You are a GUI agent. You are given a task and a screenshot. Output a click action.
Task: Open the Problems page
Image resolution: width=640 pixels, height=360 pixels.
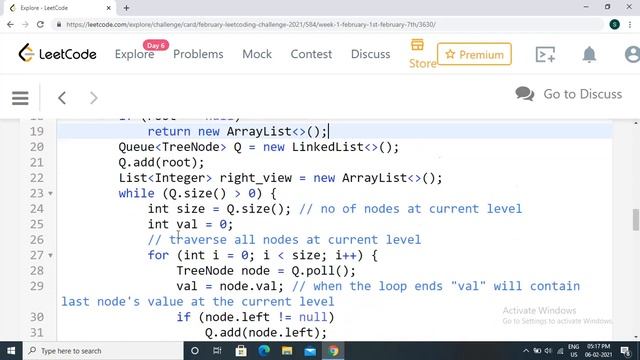[x=198, y=54]
